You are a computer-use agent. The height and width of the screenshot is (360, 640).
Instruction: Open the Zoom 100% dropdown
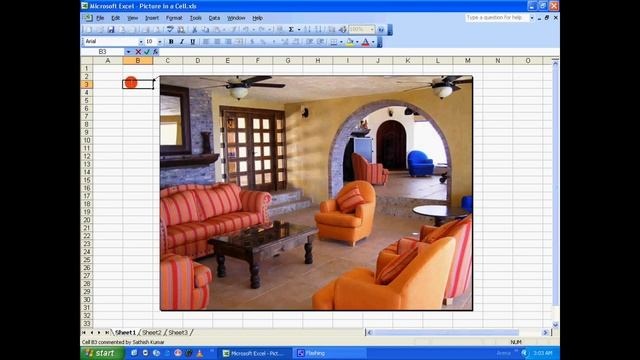point(372,29)
